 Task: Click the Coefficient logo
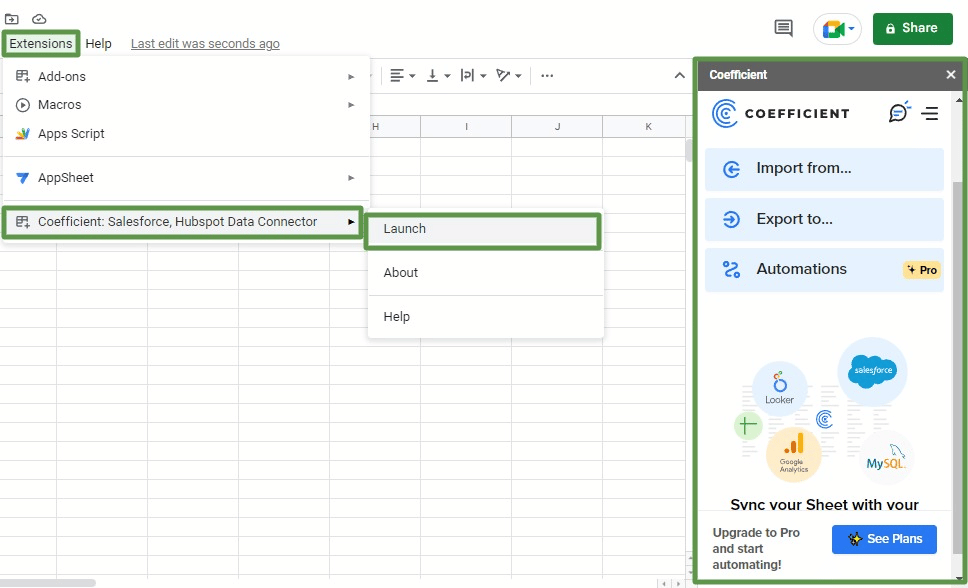click(x=780, y=114)
